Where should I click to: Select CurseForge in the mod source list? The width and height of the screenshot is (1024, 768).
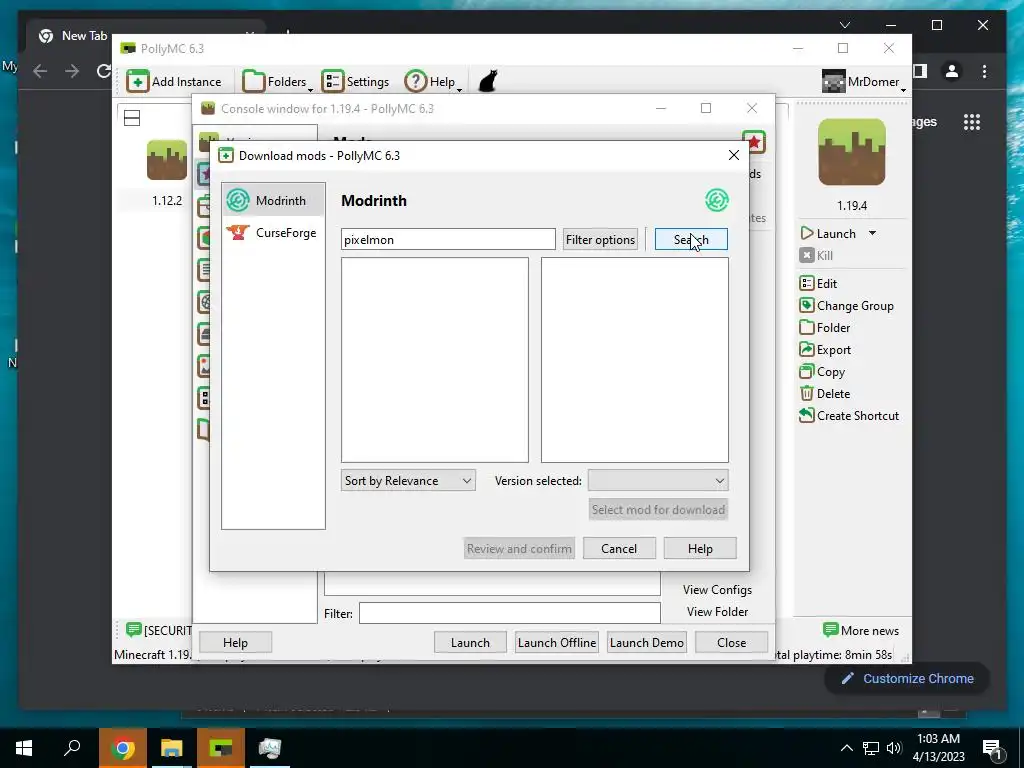tap(274, 232)
